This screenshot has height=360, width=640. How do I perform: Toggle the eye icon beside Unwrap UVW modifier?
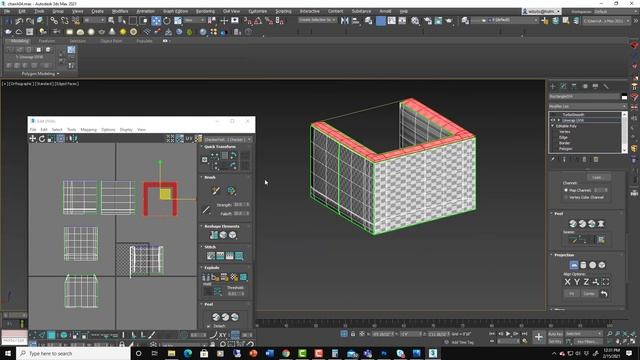click(553, 120)
